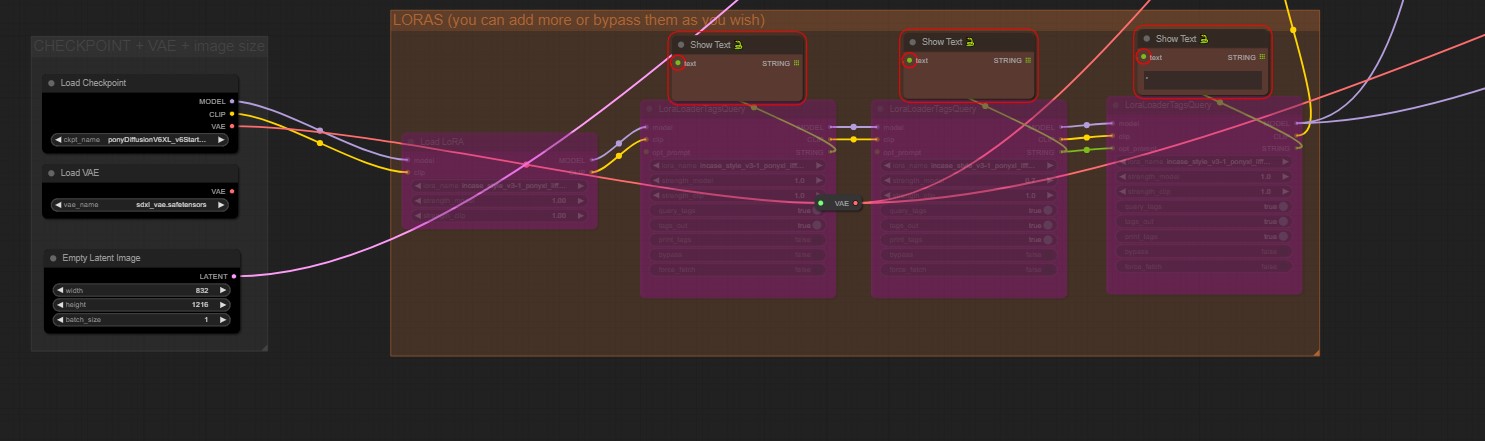Click the snake badge icon on middle Show Text
This screenshot has height=441, width=1485.
(971, 42)
